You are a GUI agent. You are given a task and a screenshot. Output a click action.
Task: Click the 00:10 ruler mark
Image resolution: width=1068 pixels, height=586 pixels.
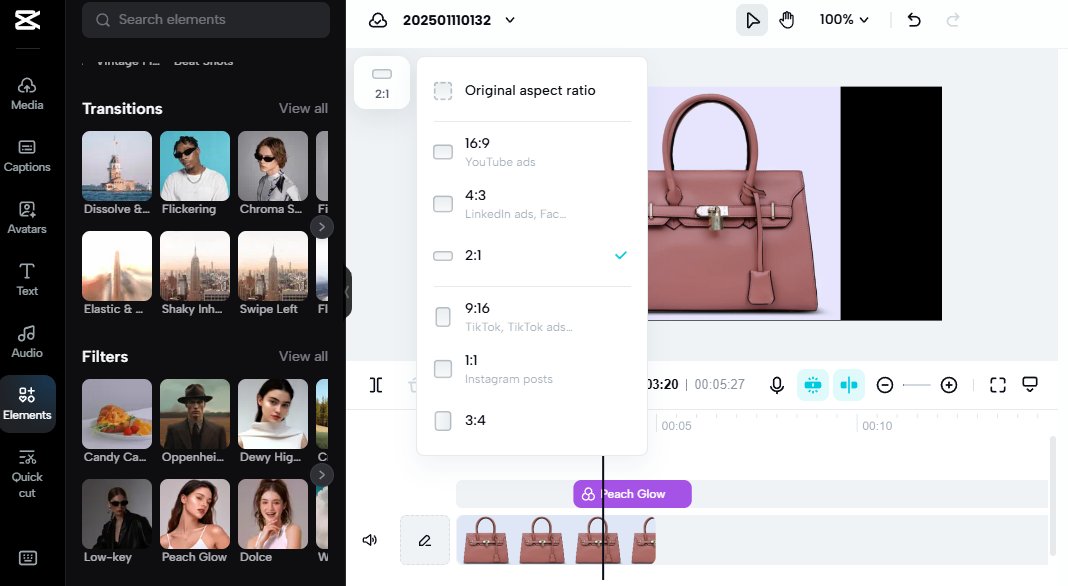[x=877, y=426]
